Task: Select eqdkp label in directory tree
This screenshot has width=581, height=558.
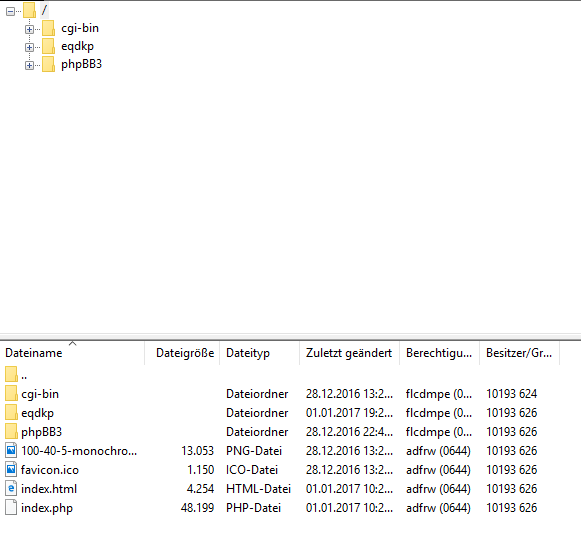Action: pos(77,46)
